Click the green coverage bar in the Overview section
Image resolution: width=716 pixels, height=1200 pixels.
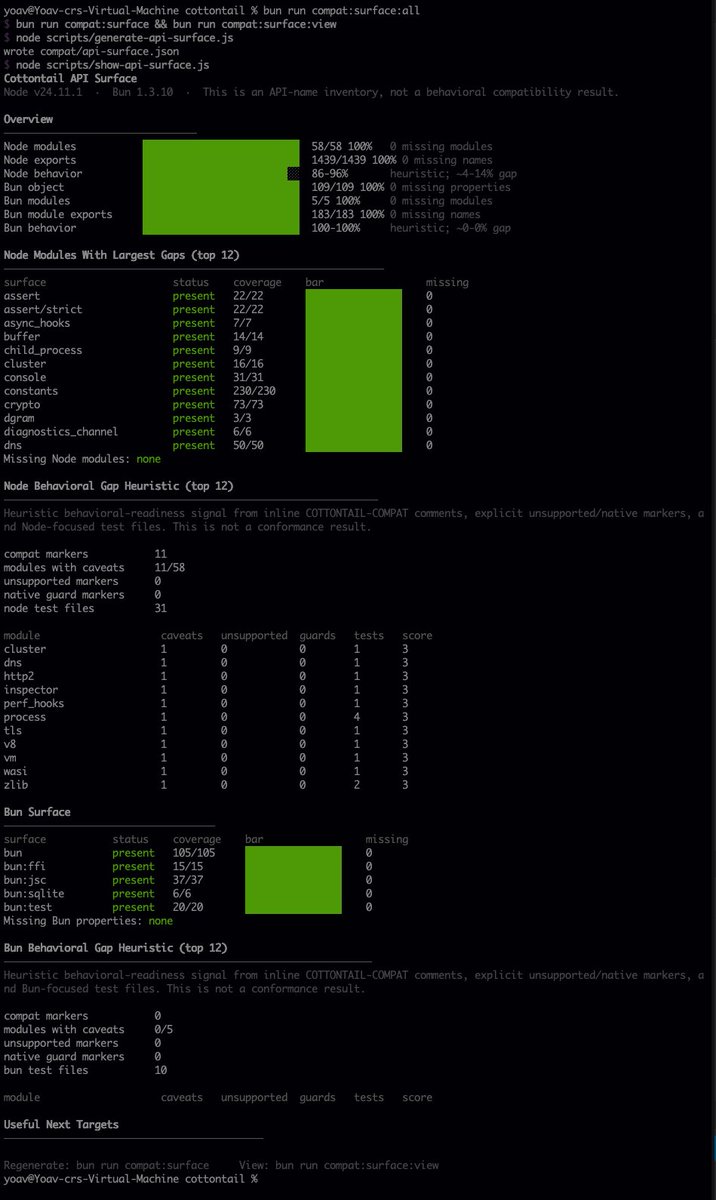click(221, 187)
